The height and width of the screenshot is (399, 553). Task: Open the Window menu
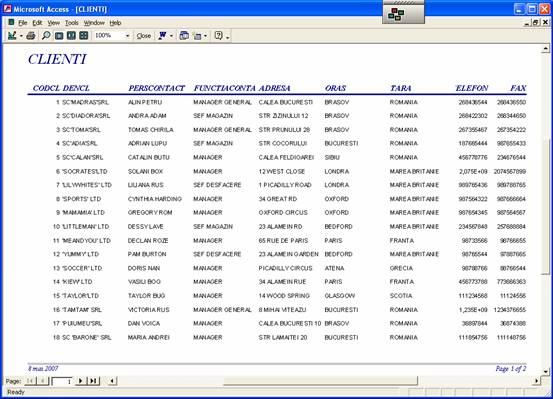[x=94, y=23]
